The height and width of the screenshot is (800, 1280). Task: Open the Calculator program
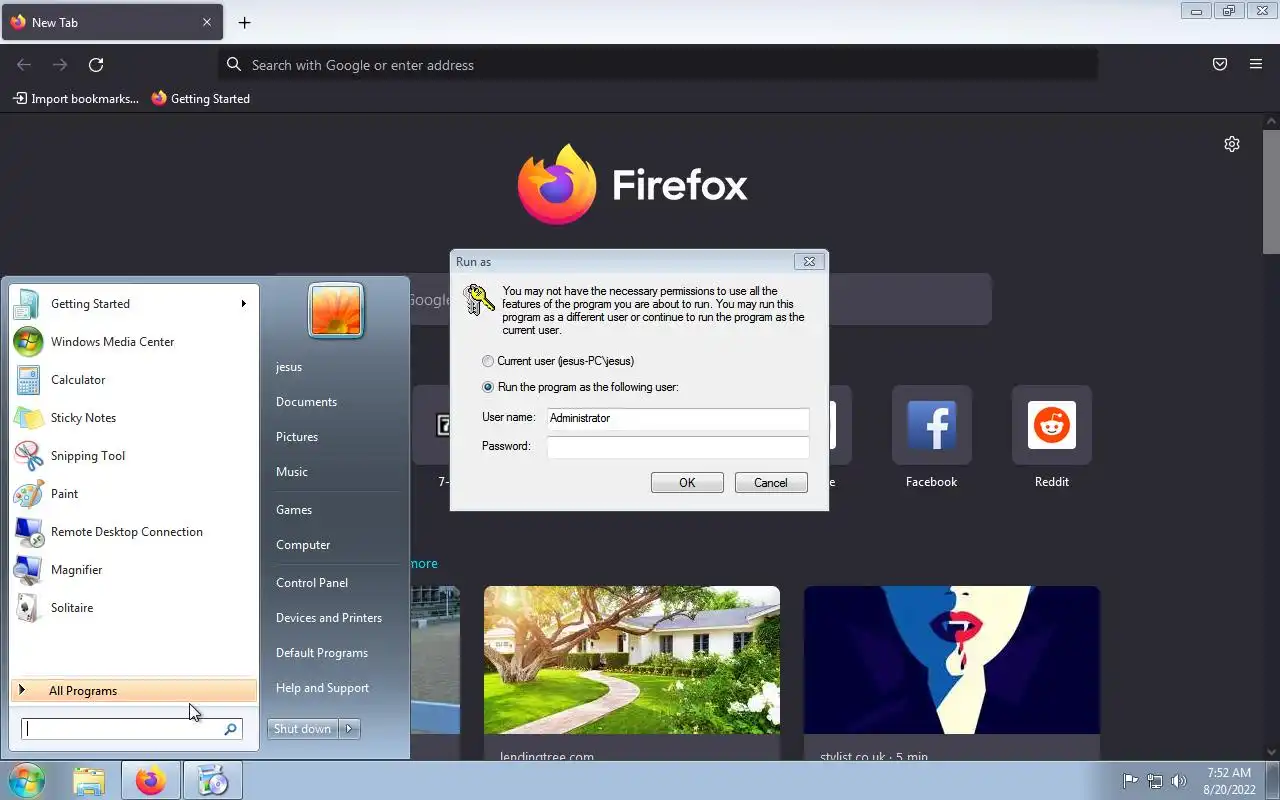(x=133, y=380)
